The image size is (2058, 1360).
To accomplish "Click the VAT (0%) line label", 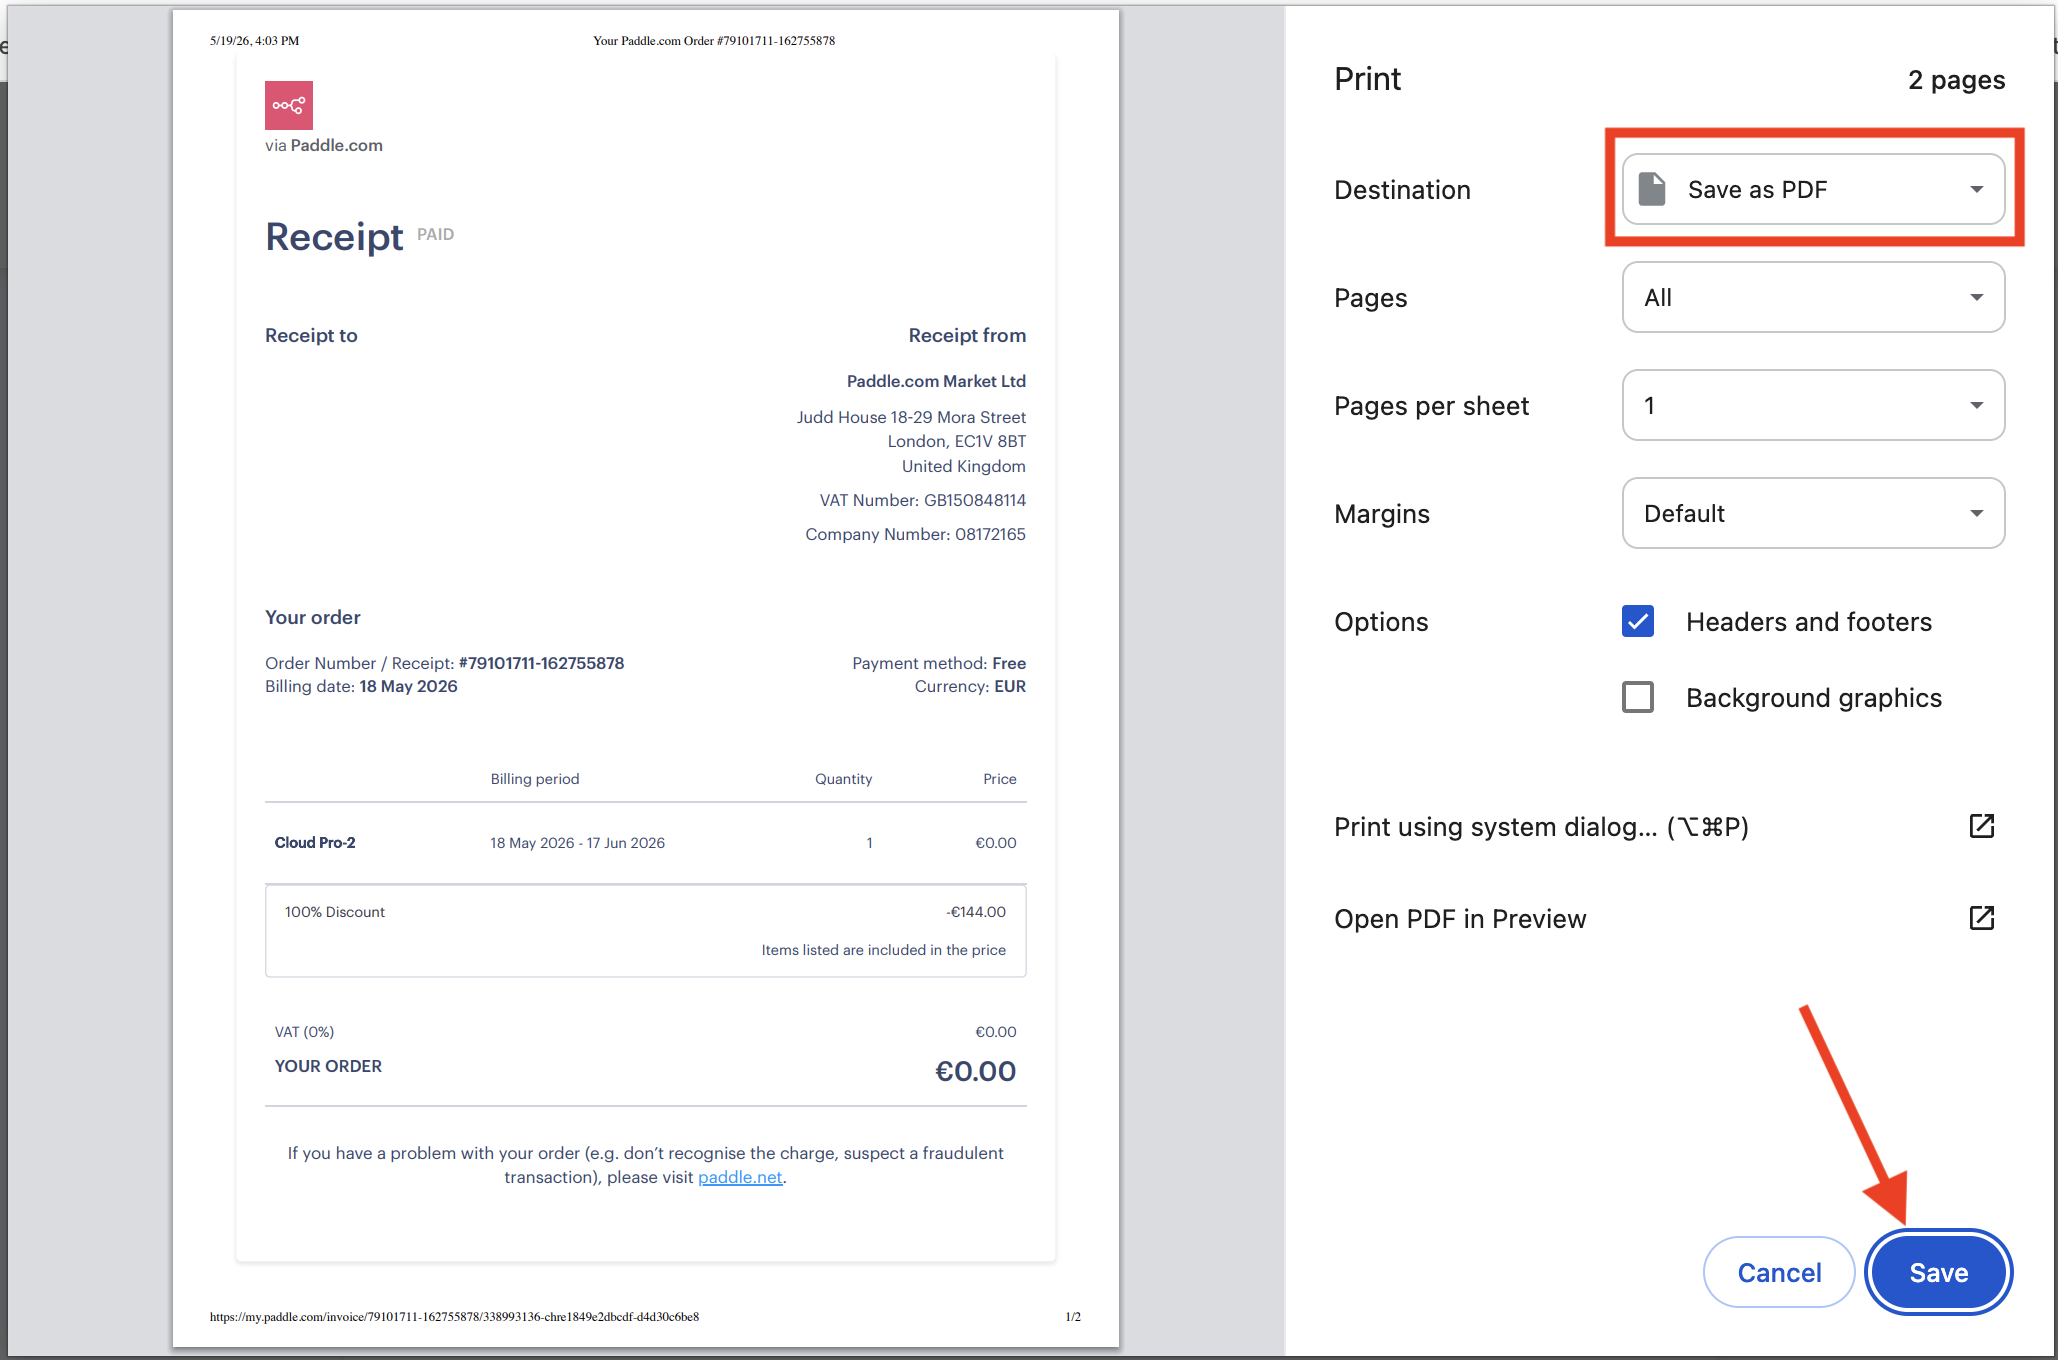I will (304, 1032).
